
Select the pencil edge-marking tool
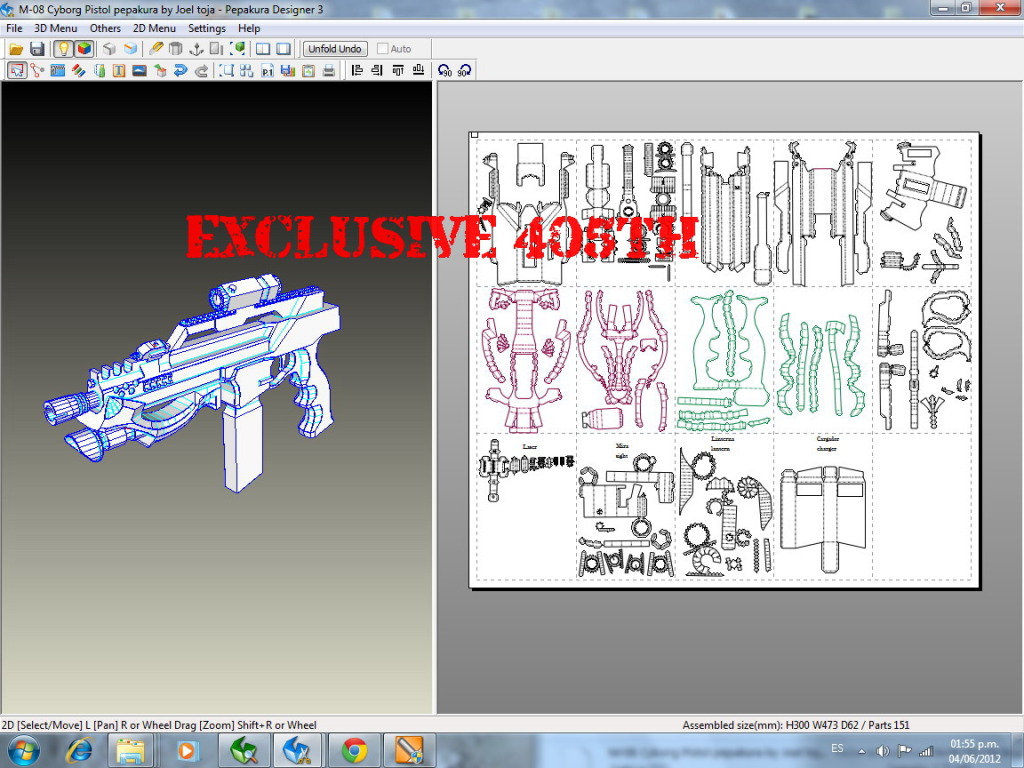click(156, 49)
